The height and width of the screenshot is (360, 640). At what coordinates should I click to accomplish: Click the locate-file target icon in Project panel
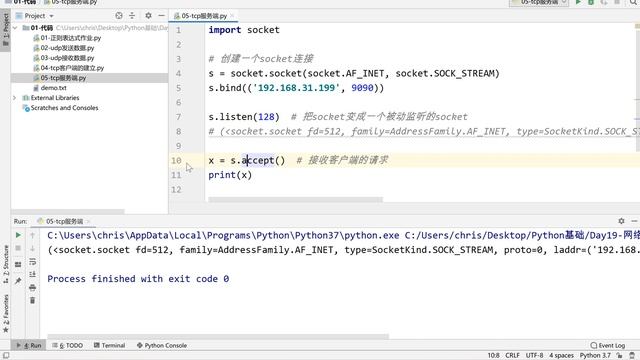(x=119, y=16)
